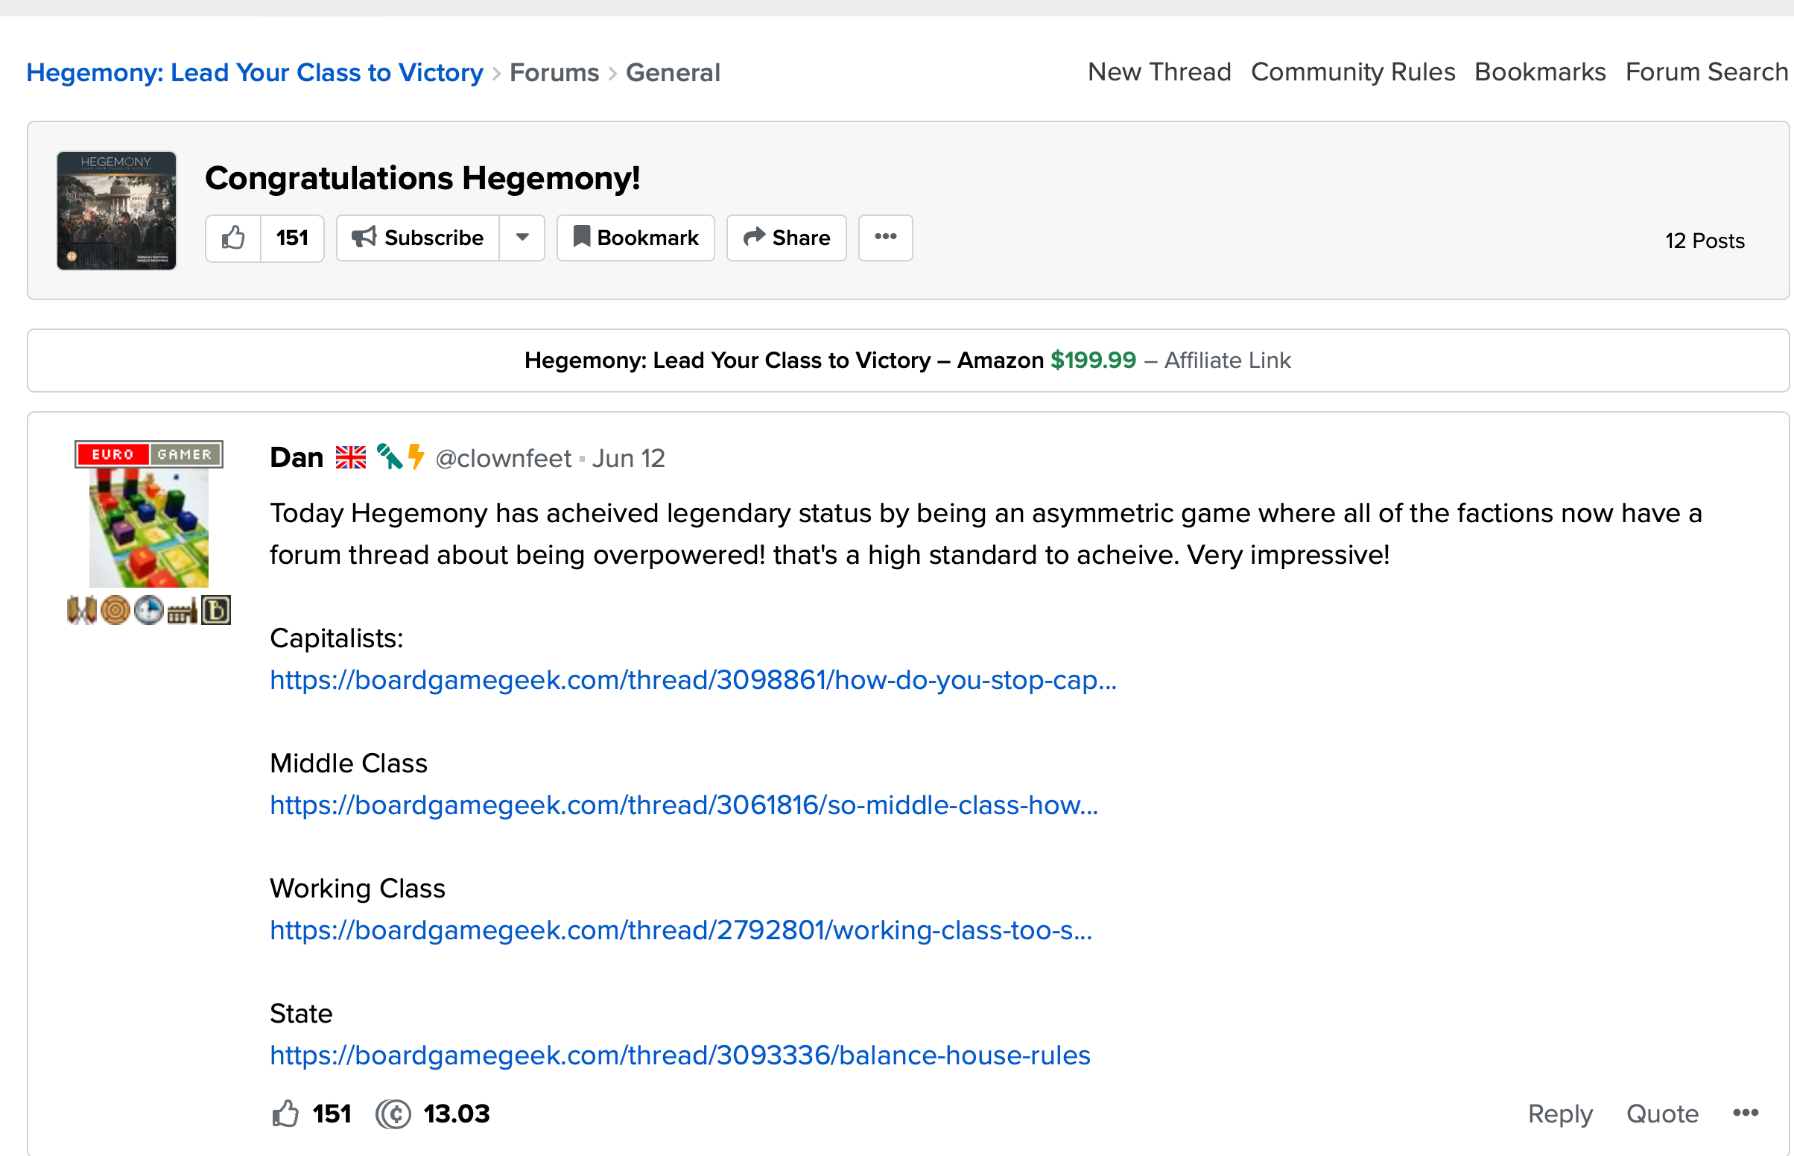
Task: Open the thread header overflow ellipsis menu
Action: pos(885,238)
